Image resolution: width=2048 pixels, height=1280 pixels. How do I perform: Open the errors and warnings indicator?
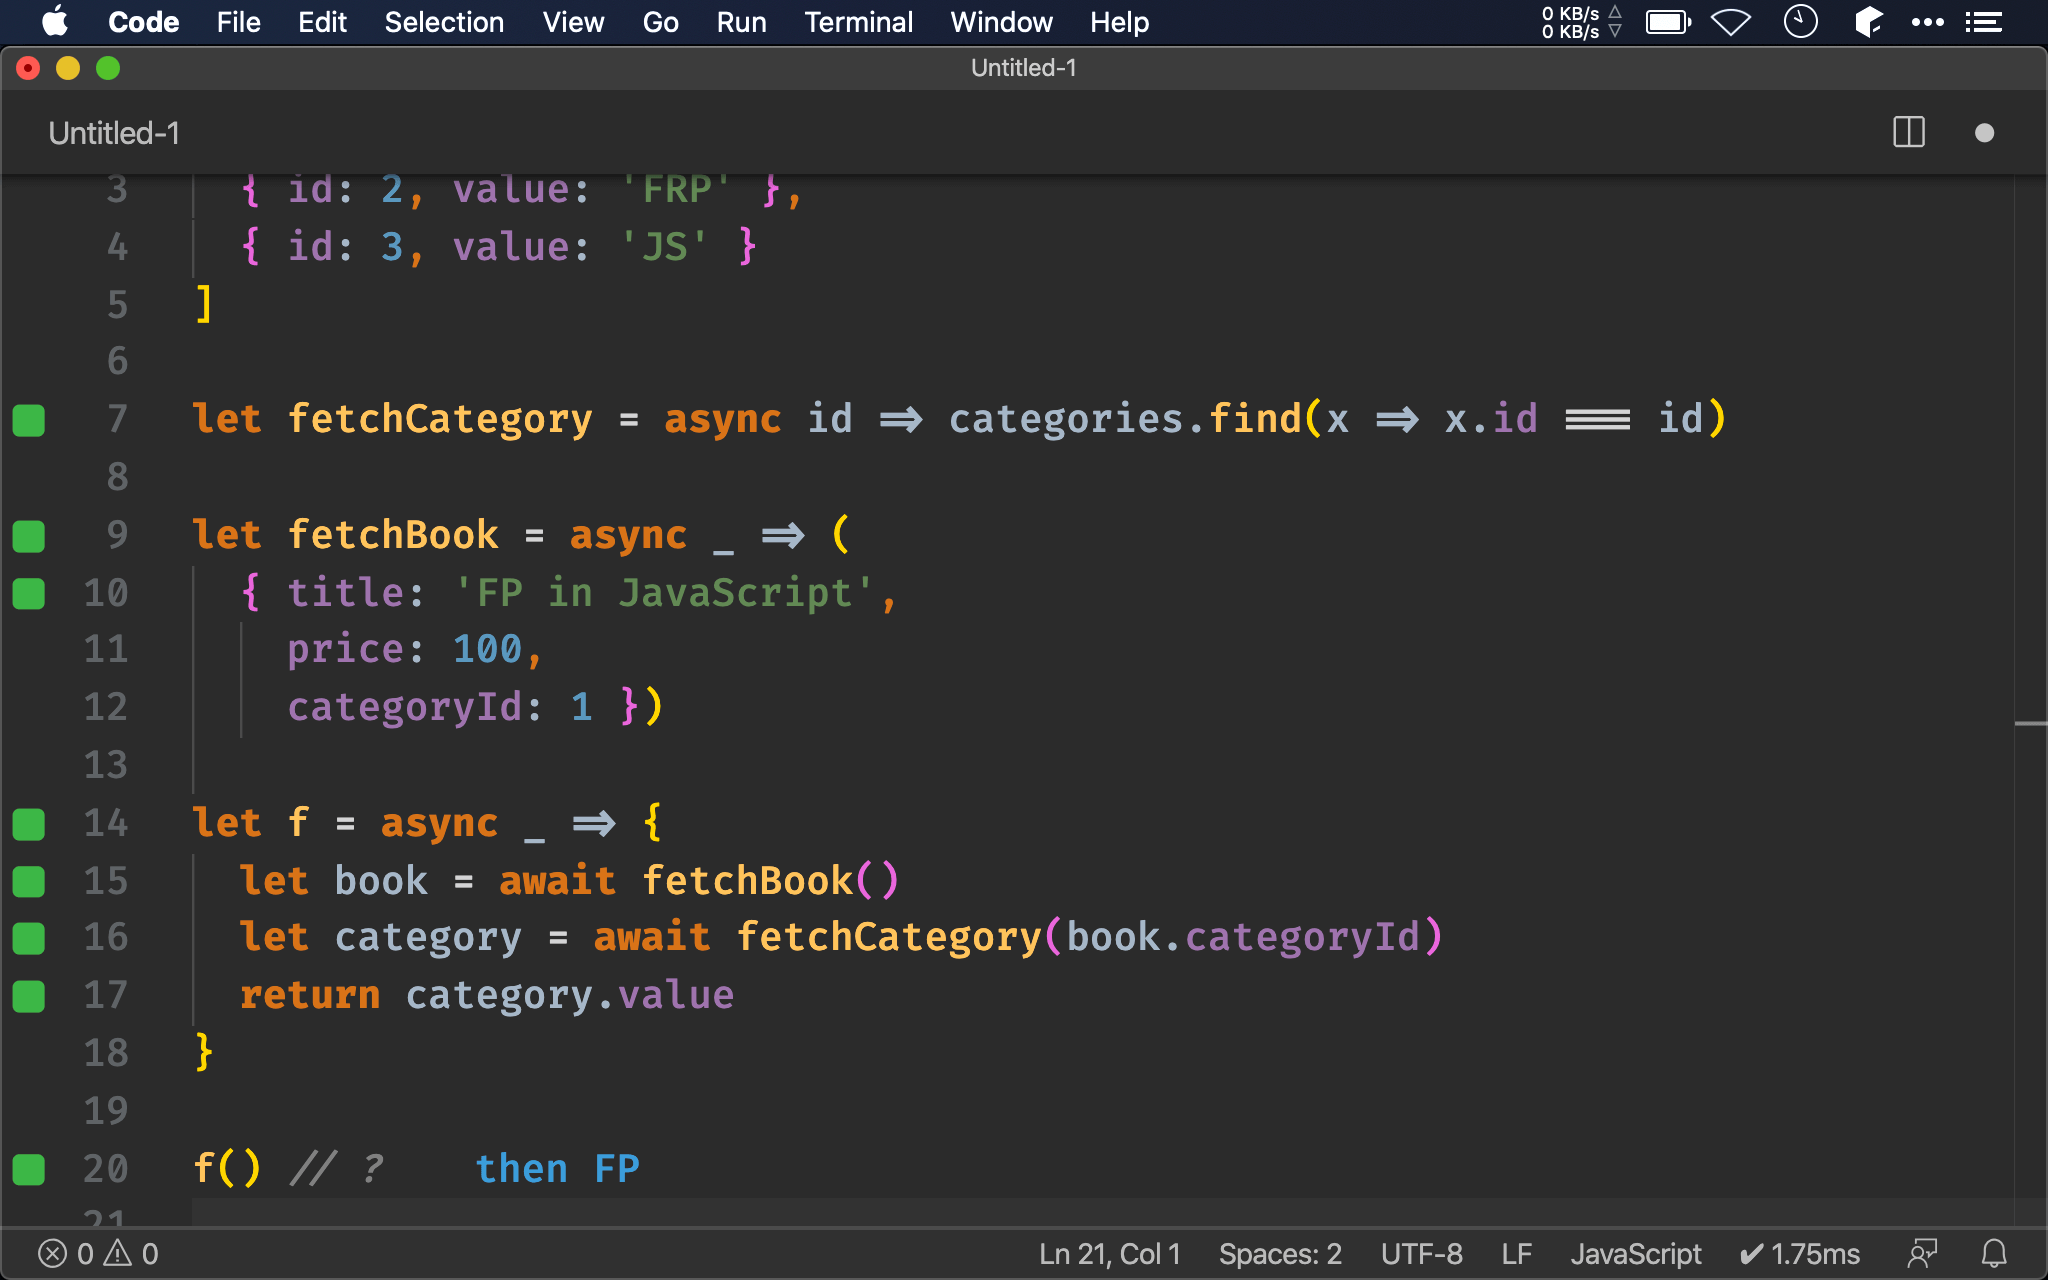[x=98, y=1253]
